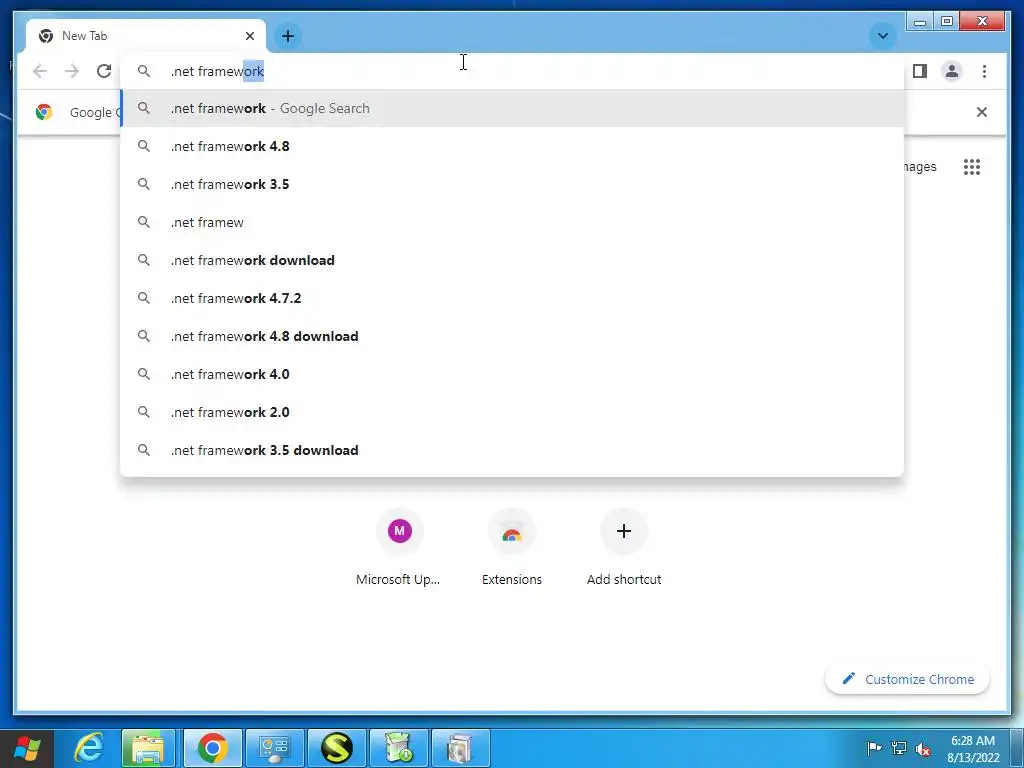Dismiss the Google Chrome info bar

click(981, 112)
